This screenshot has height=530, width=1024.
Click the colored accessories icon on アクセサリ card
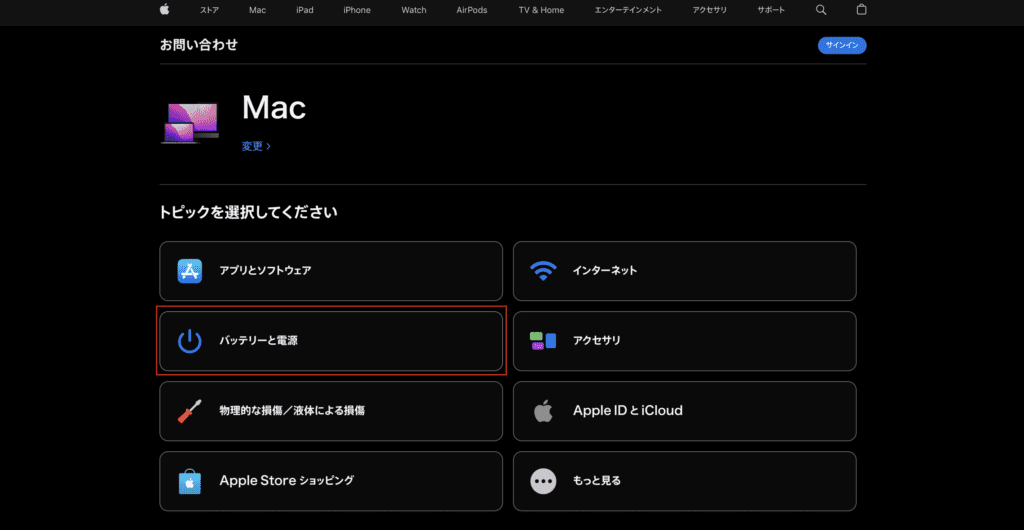tap(543, 341)
